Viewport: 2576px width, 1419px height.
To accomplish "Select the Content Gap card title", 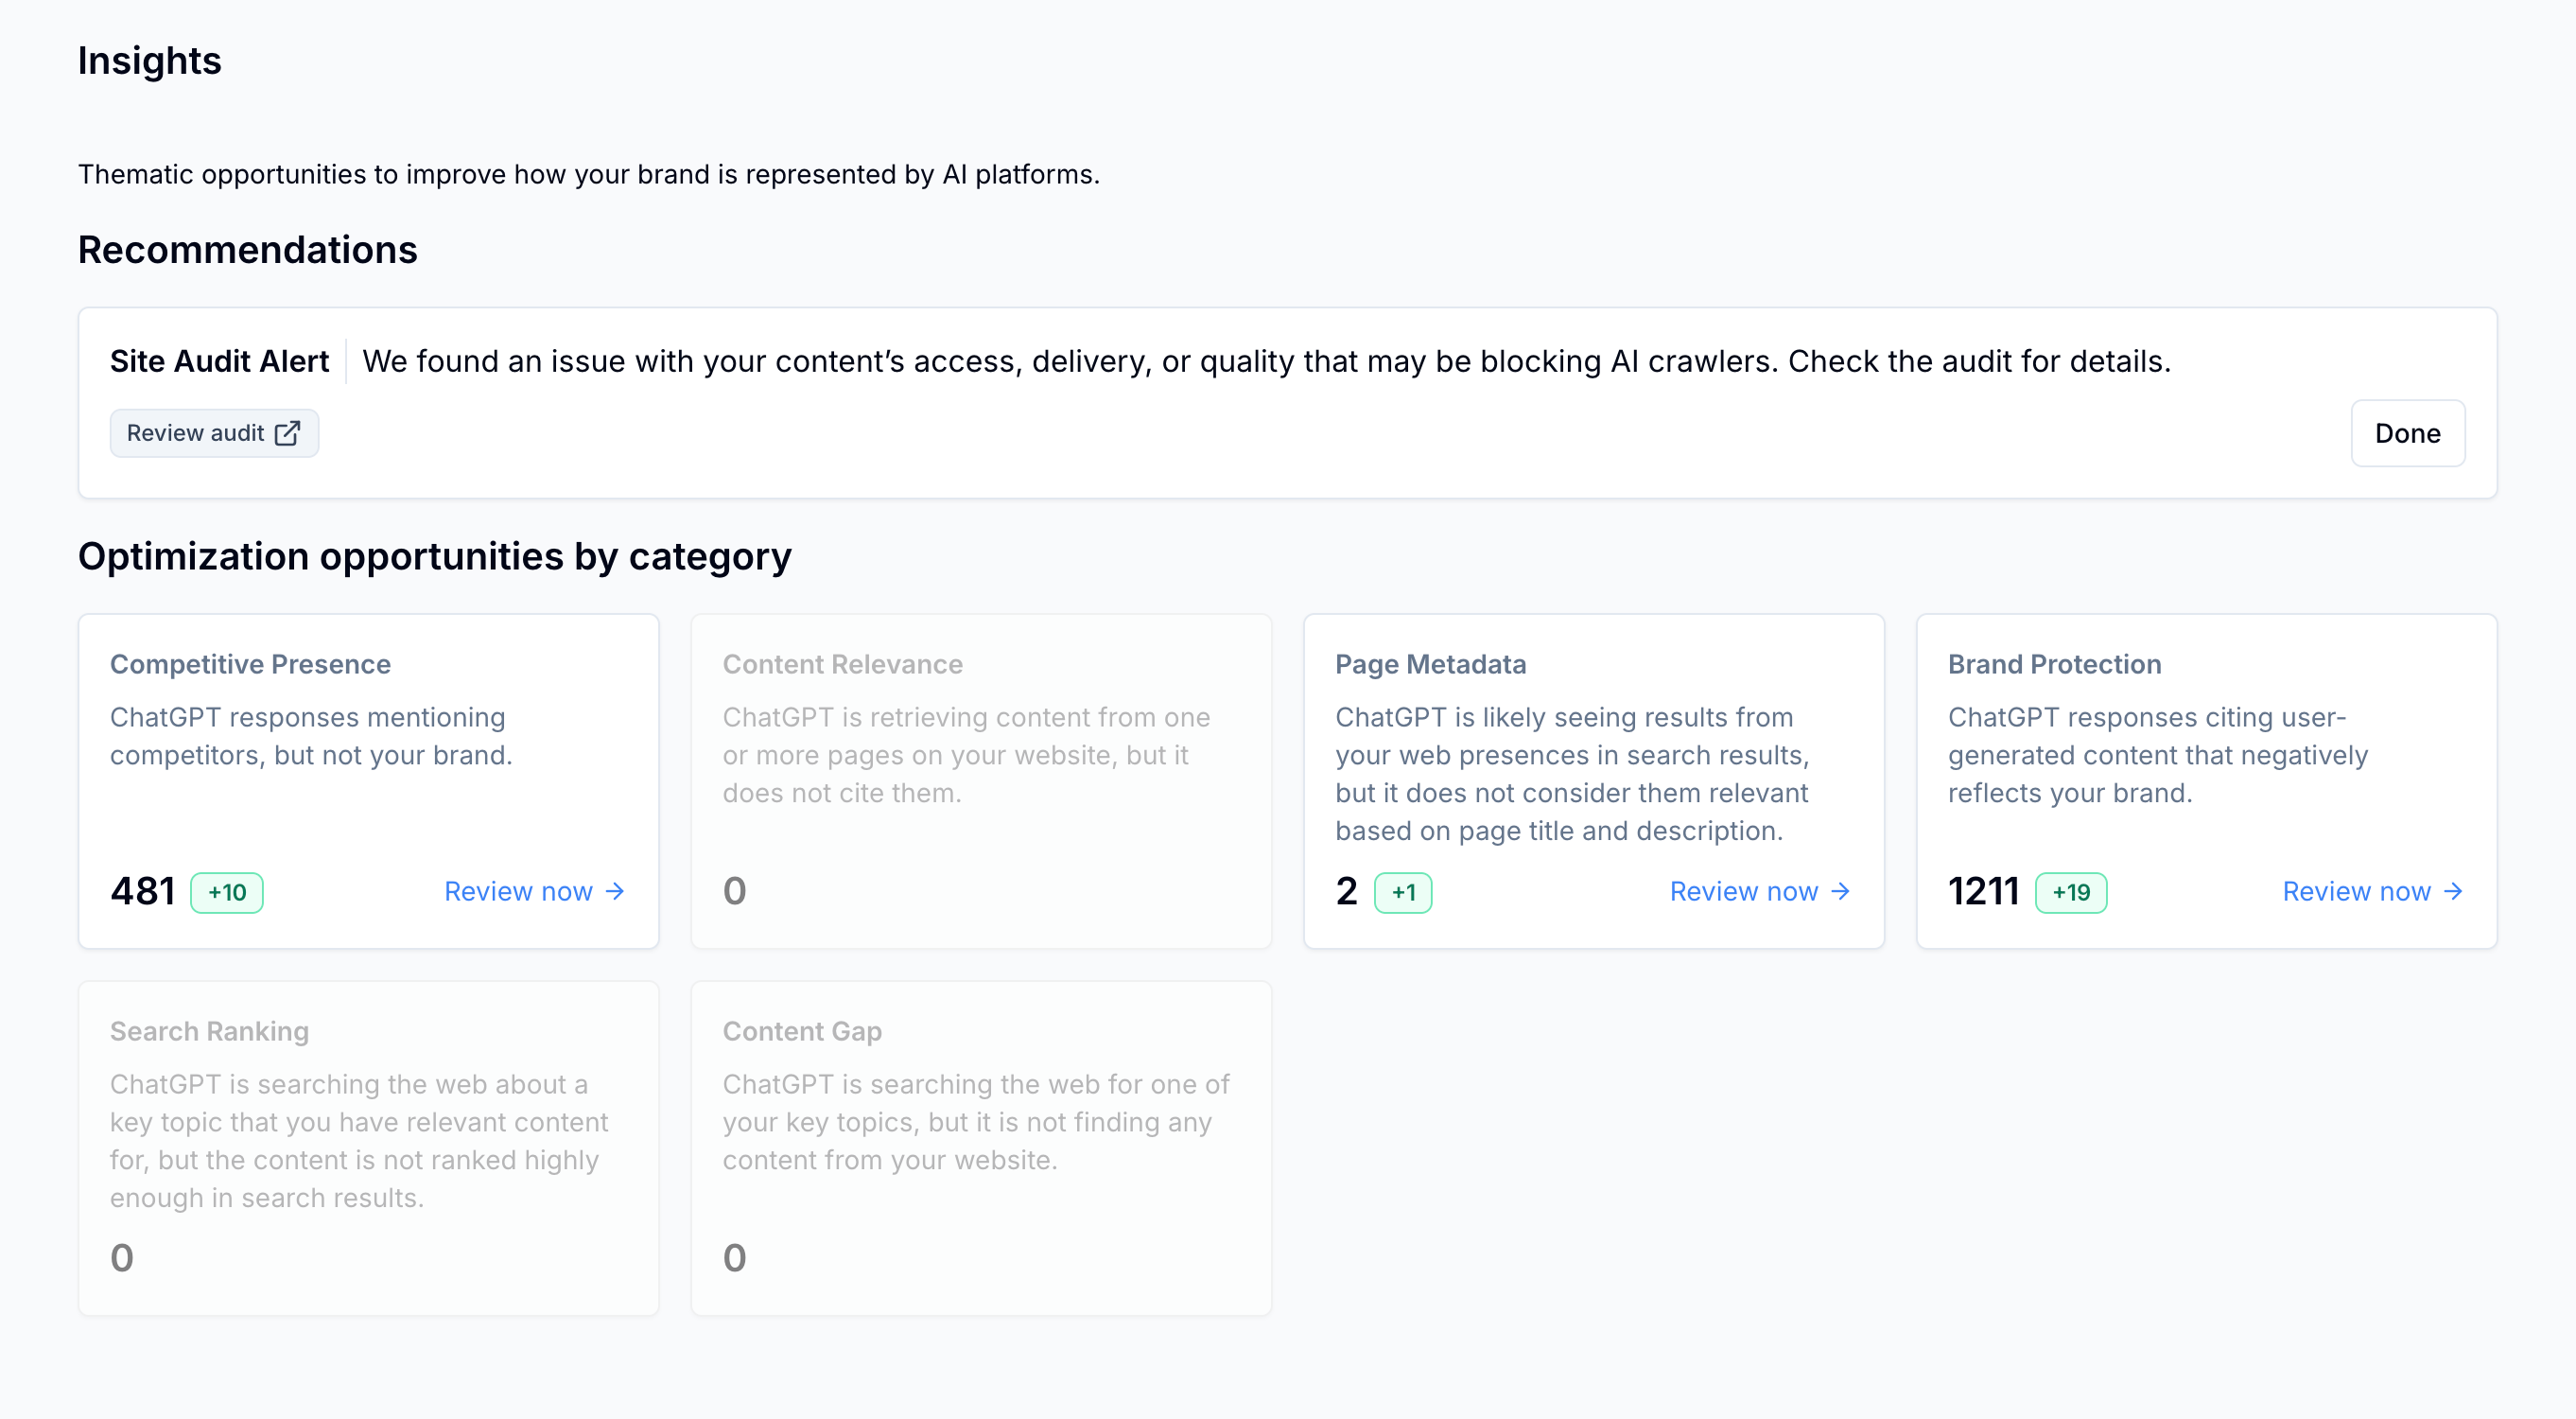I will coord(802,1031).
